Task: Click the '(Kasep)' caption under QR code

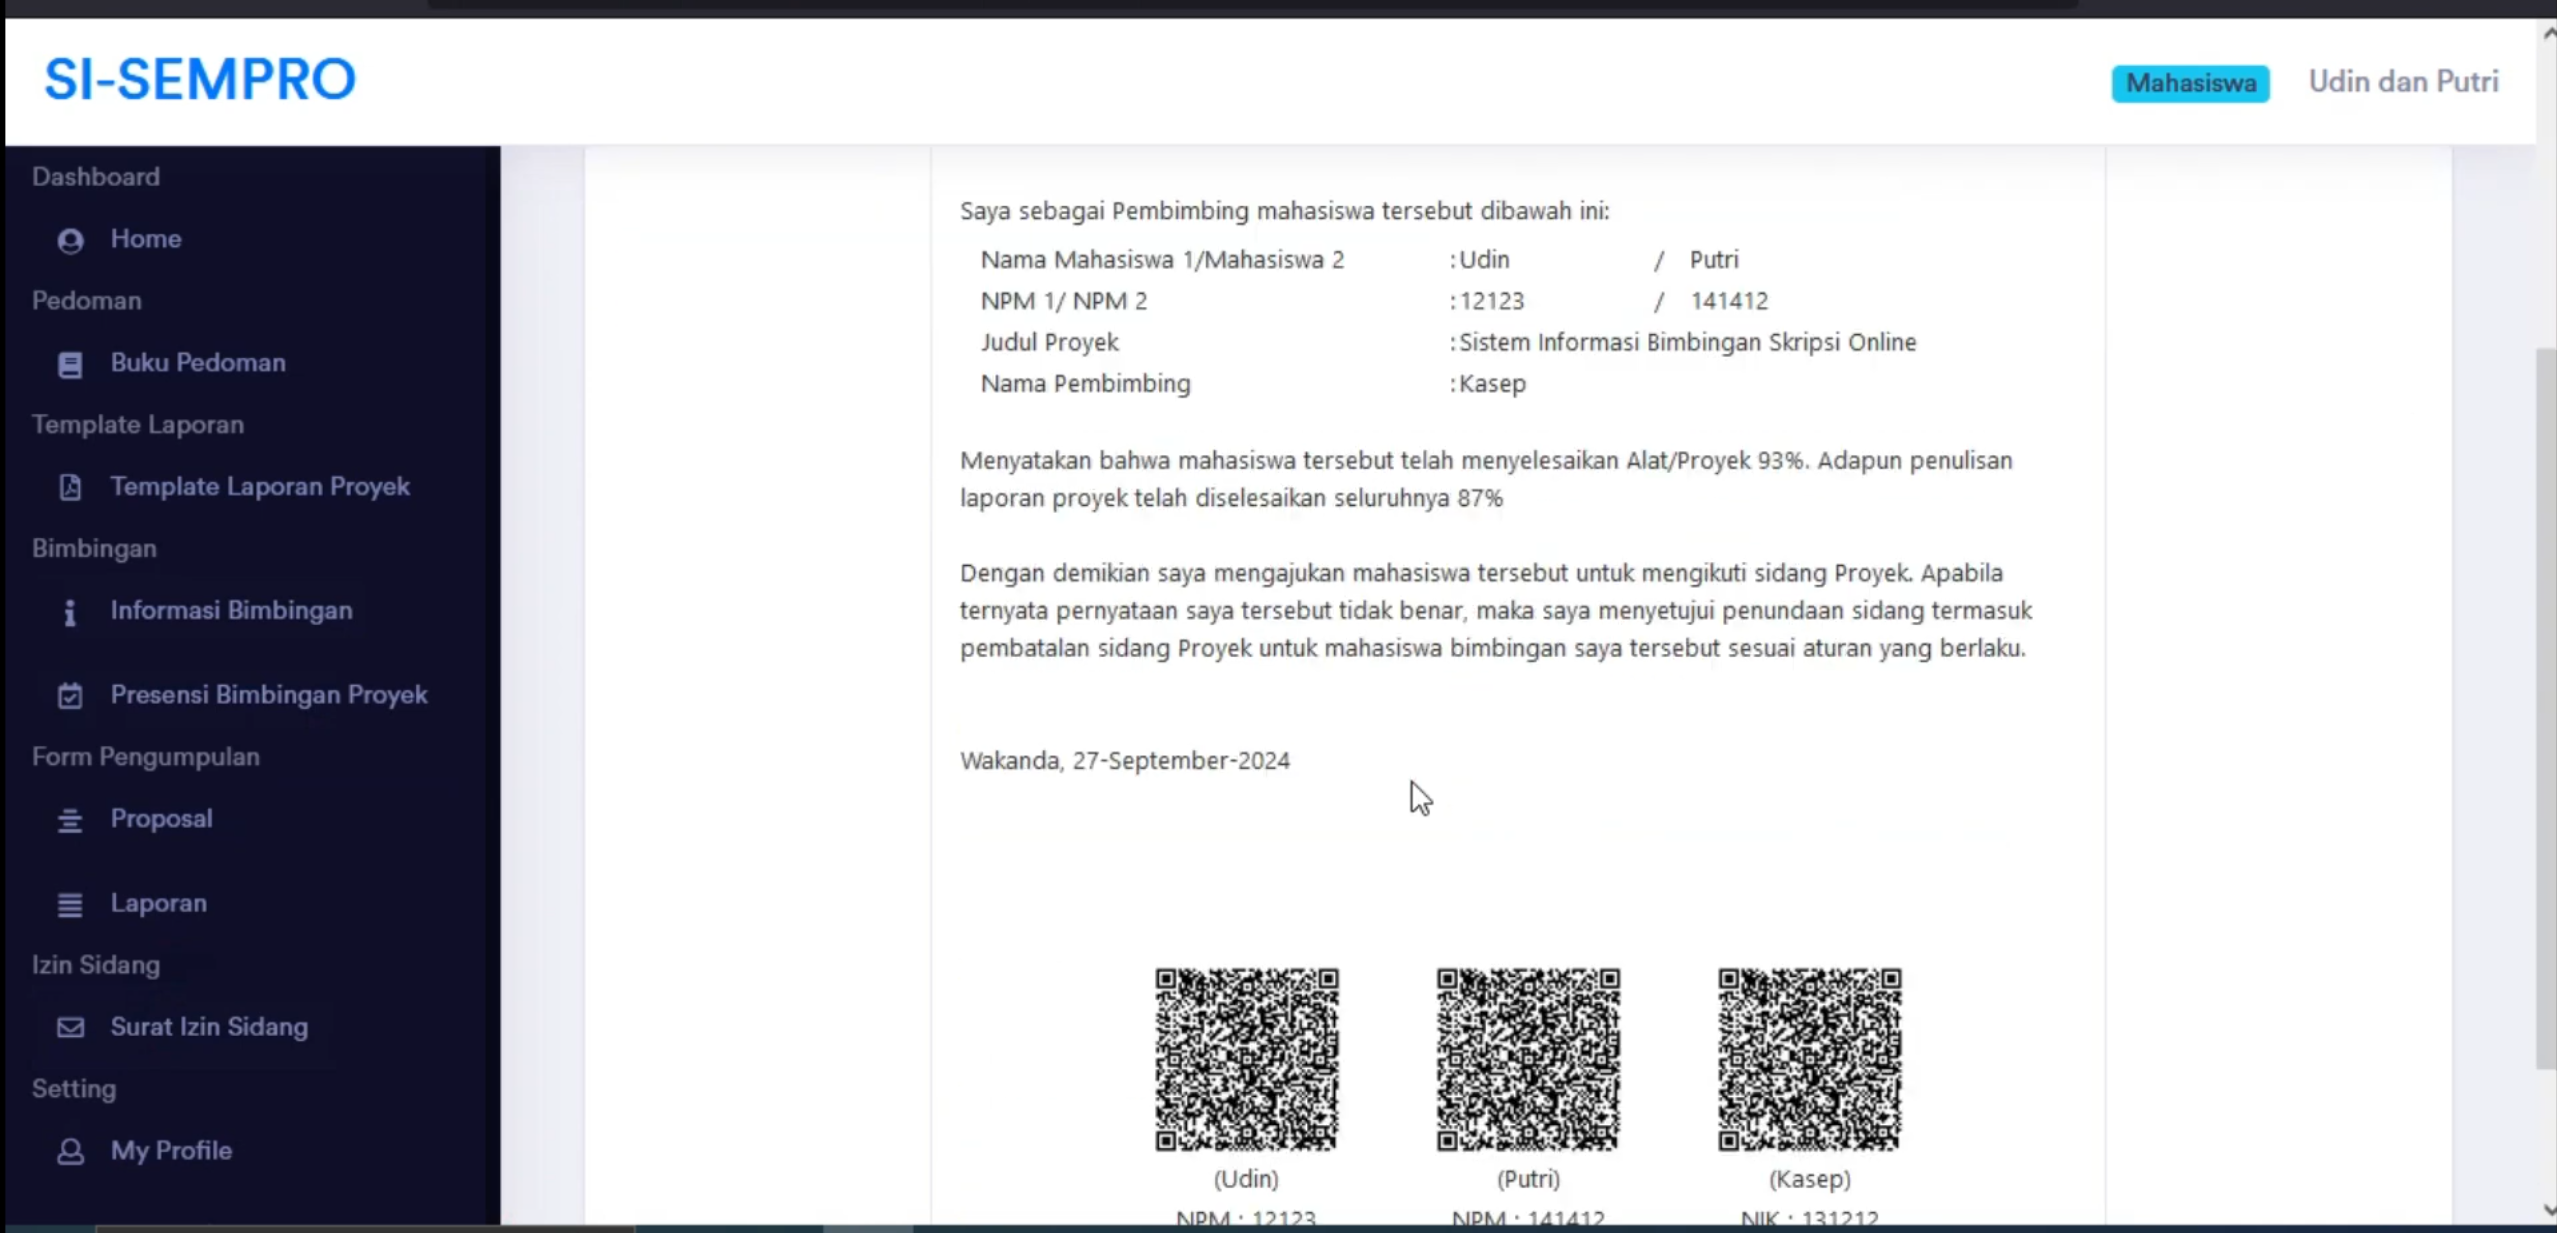Action: pos(1809,1179)
